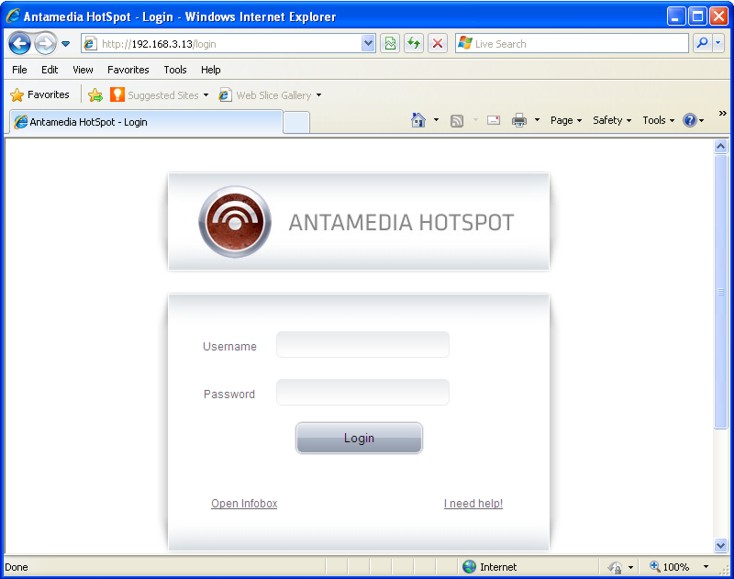This screenshot has width=734, height=579.
Task: Open the Help menu
Action: coord(211,70)
